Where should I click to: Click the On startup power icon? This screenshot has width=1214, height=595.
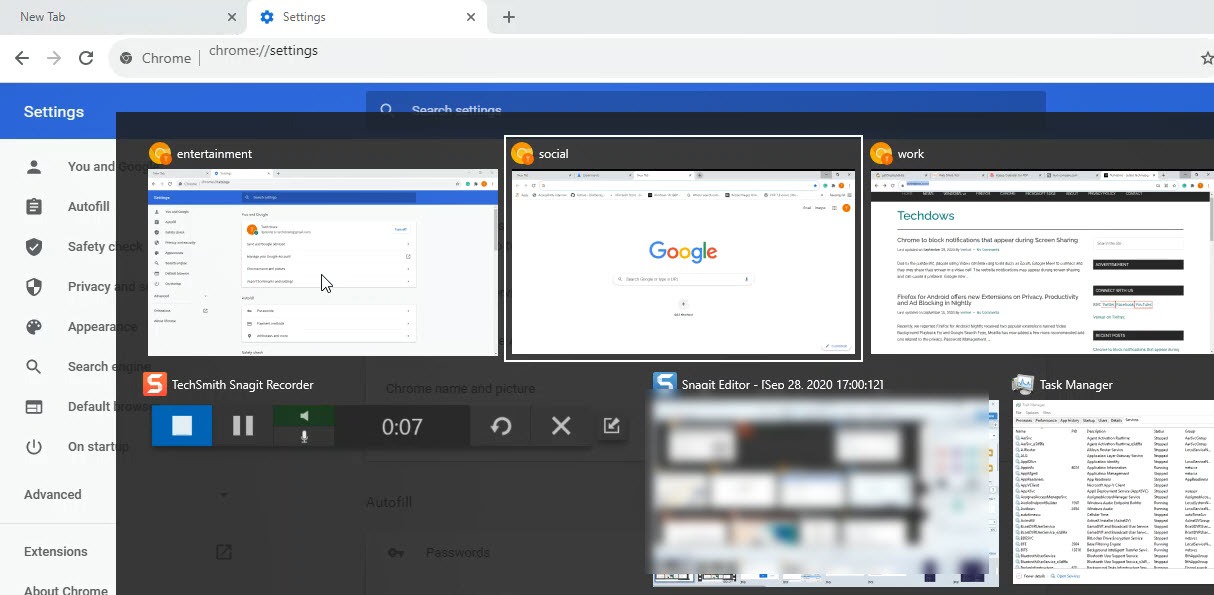[x=34, y=446]
